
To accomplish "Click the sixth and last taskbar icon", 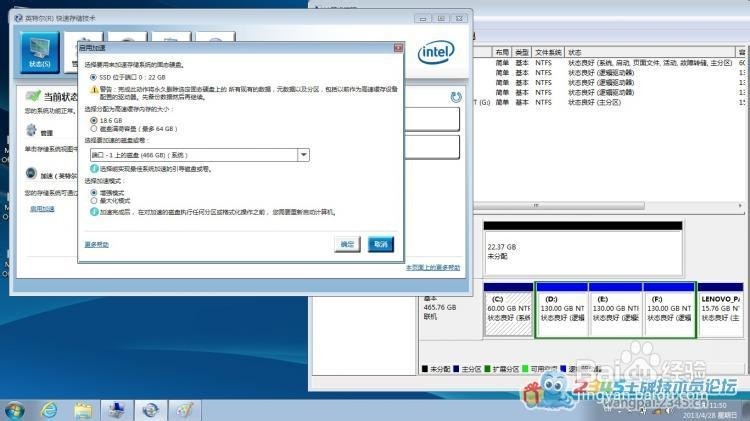I will (184, 410).
